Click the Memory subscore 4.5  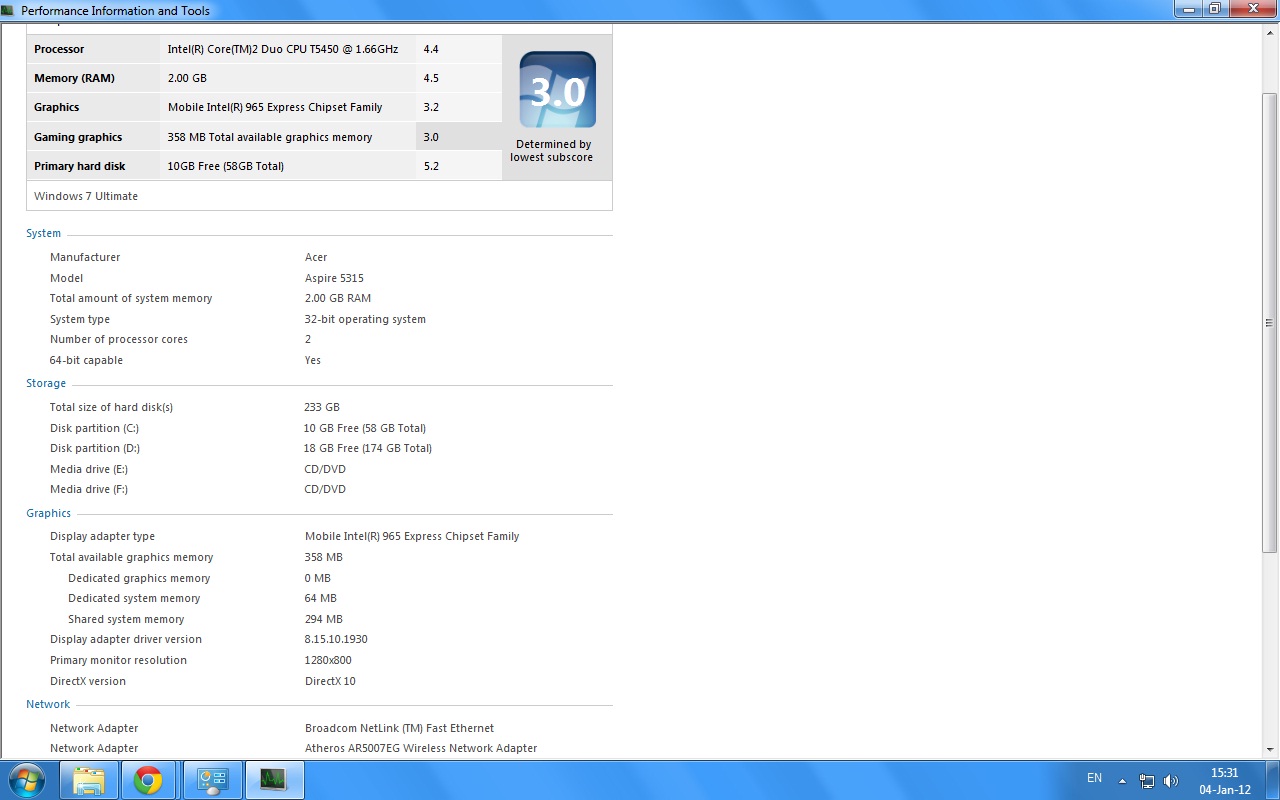point(431,78)
